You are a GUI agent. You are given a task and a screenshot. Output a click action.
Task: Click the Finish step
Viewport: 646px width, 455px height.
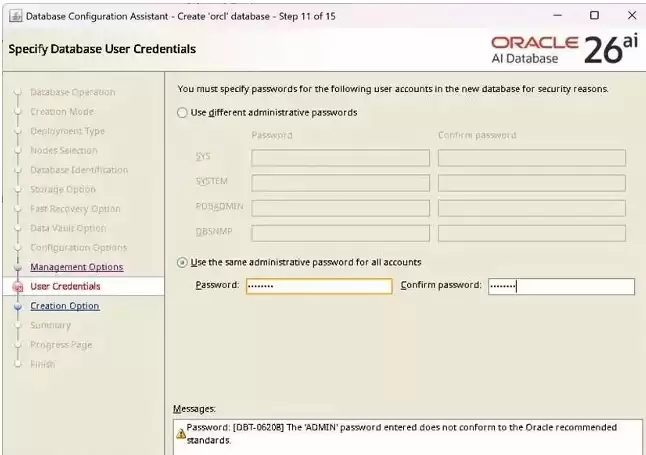[42, 364]
